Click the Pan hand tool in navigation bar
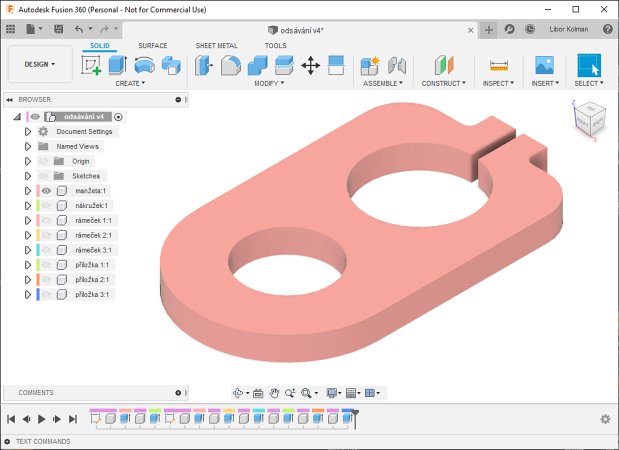Viewport: 619px width, 450px height. pyautogui.click(x=257, y=393)
